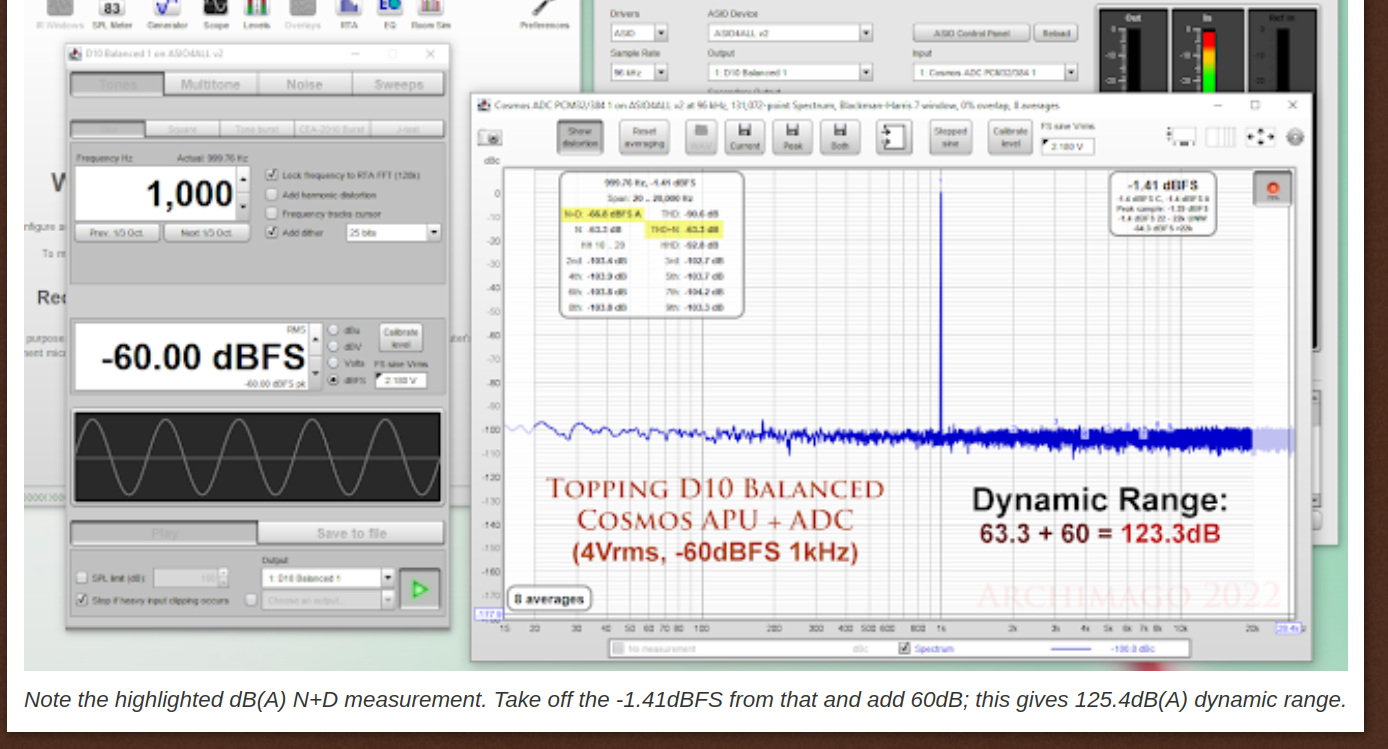Switch to the Noise generator tab

tap(305, 84)
